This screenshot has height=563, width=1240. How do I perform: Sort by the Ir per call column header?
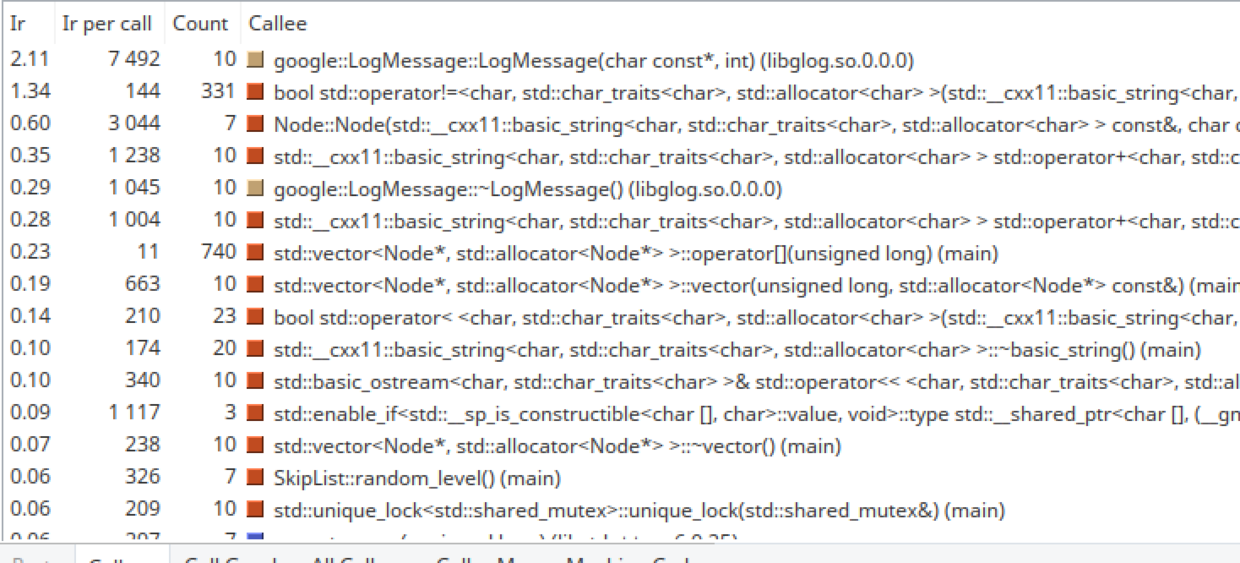point(107,23)
